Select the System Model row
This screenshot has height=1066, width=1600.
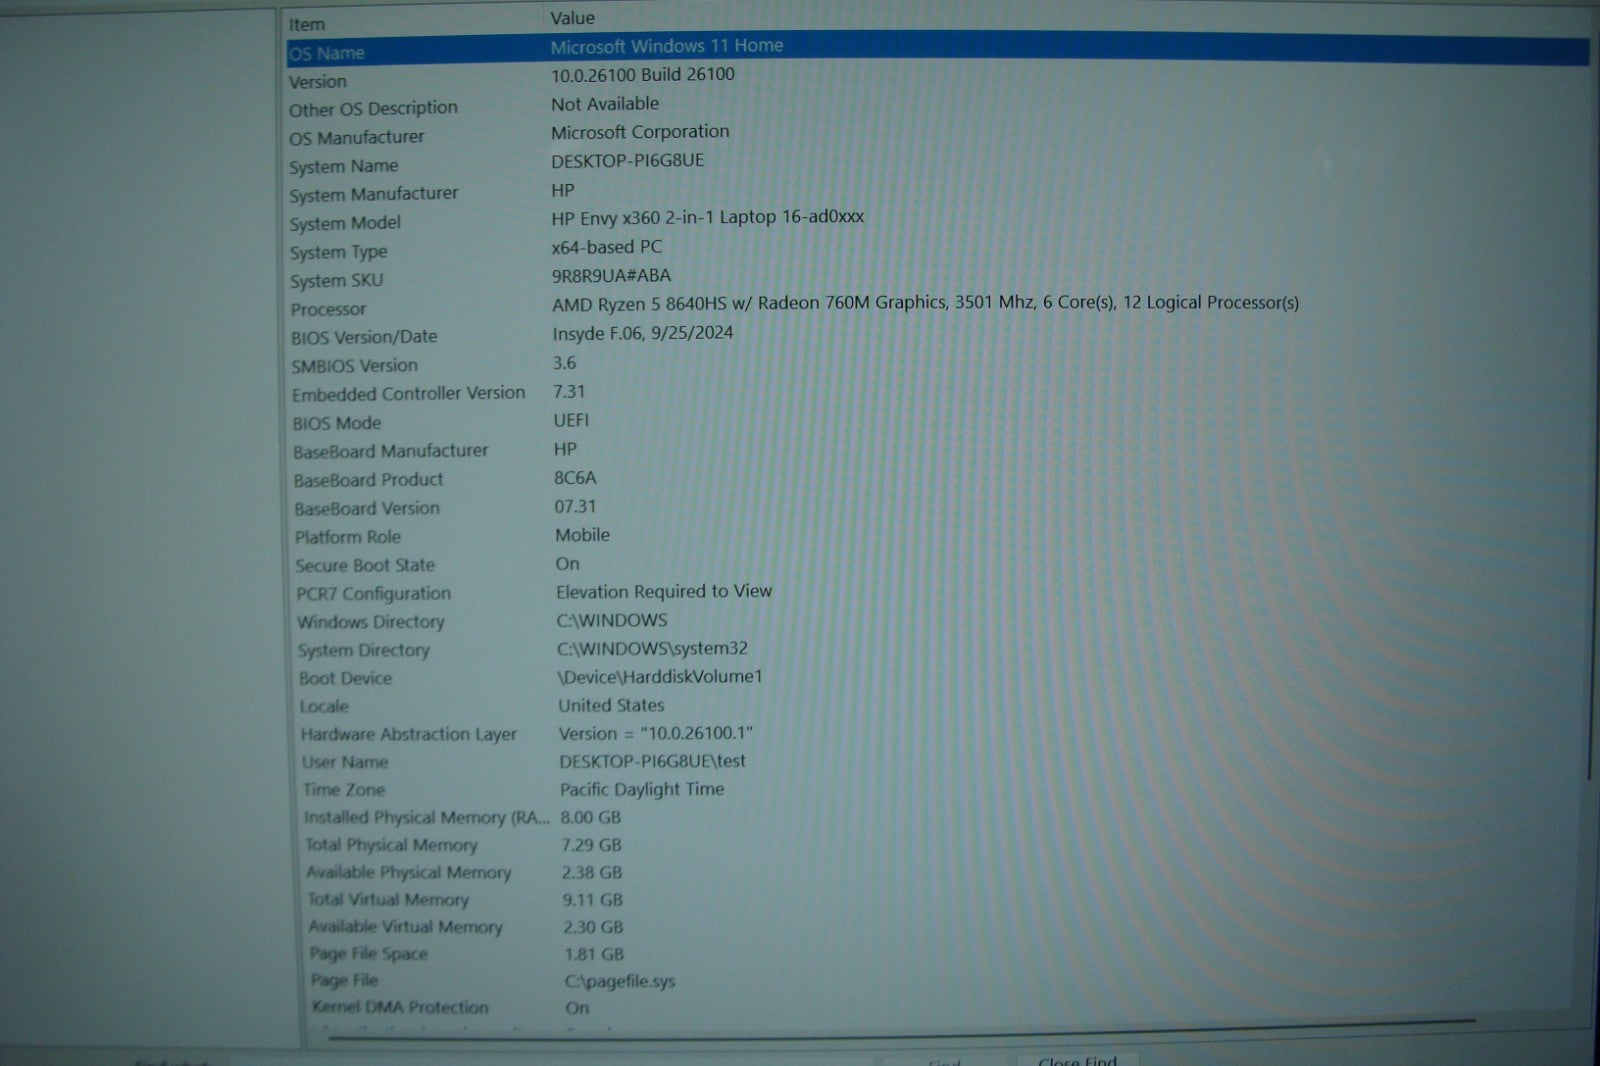coord(345,223)
